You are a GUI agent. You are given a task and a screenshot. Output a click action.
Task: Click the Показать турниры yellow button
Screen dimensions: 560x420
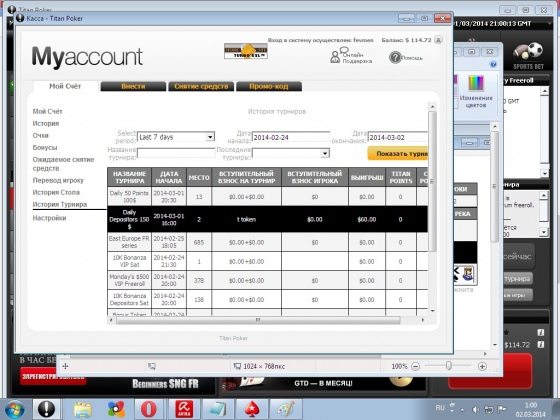[x=398, y=154]
